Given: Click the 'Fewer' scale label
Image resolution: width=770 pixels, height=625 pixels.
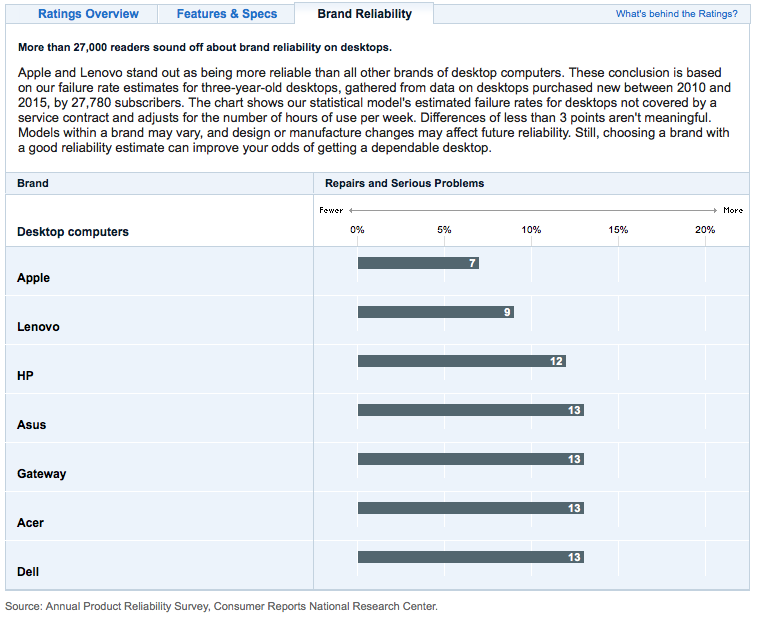Looking at the screenshot, I should (x=331, y=210).
